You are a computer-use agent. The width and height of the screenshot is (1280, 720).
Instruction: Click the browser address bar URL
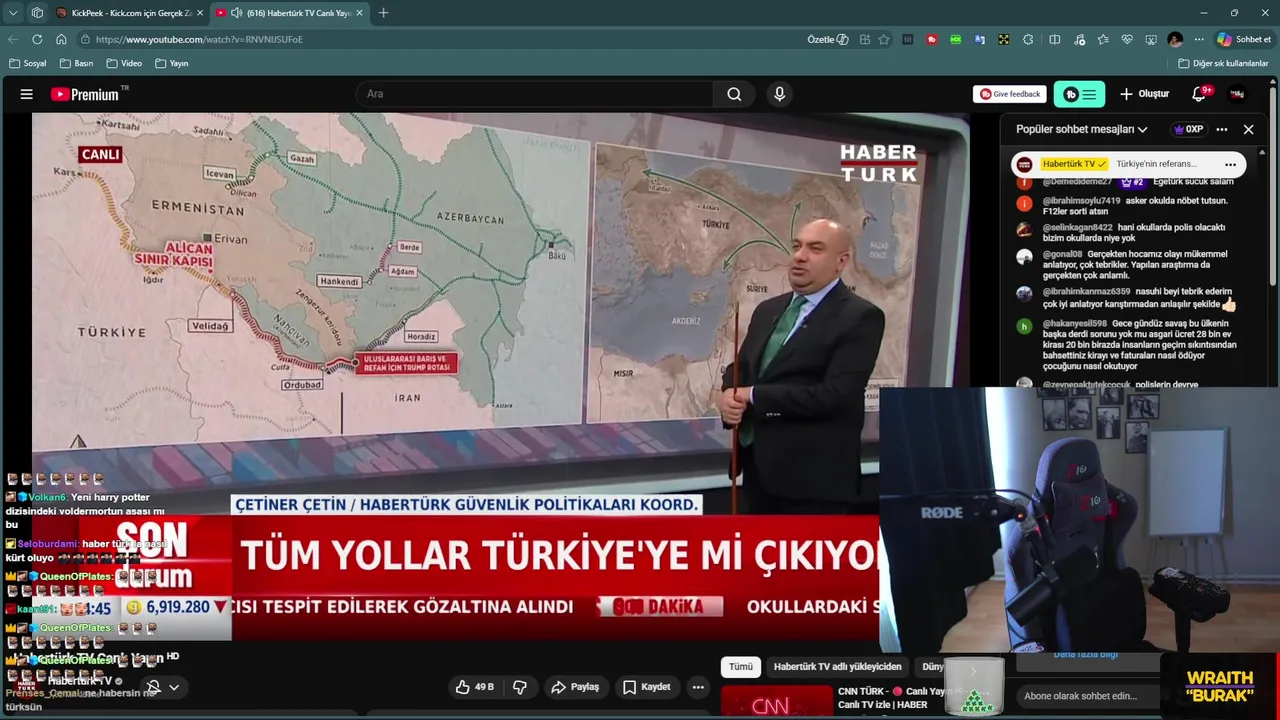point(199,39)
